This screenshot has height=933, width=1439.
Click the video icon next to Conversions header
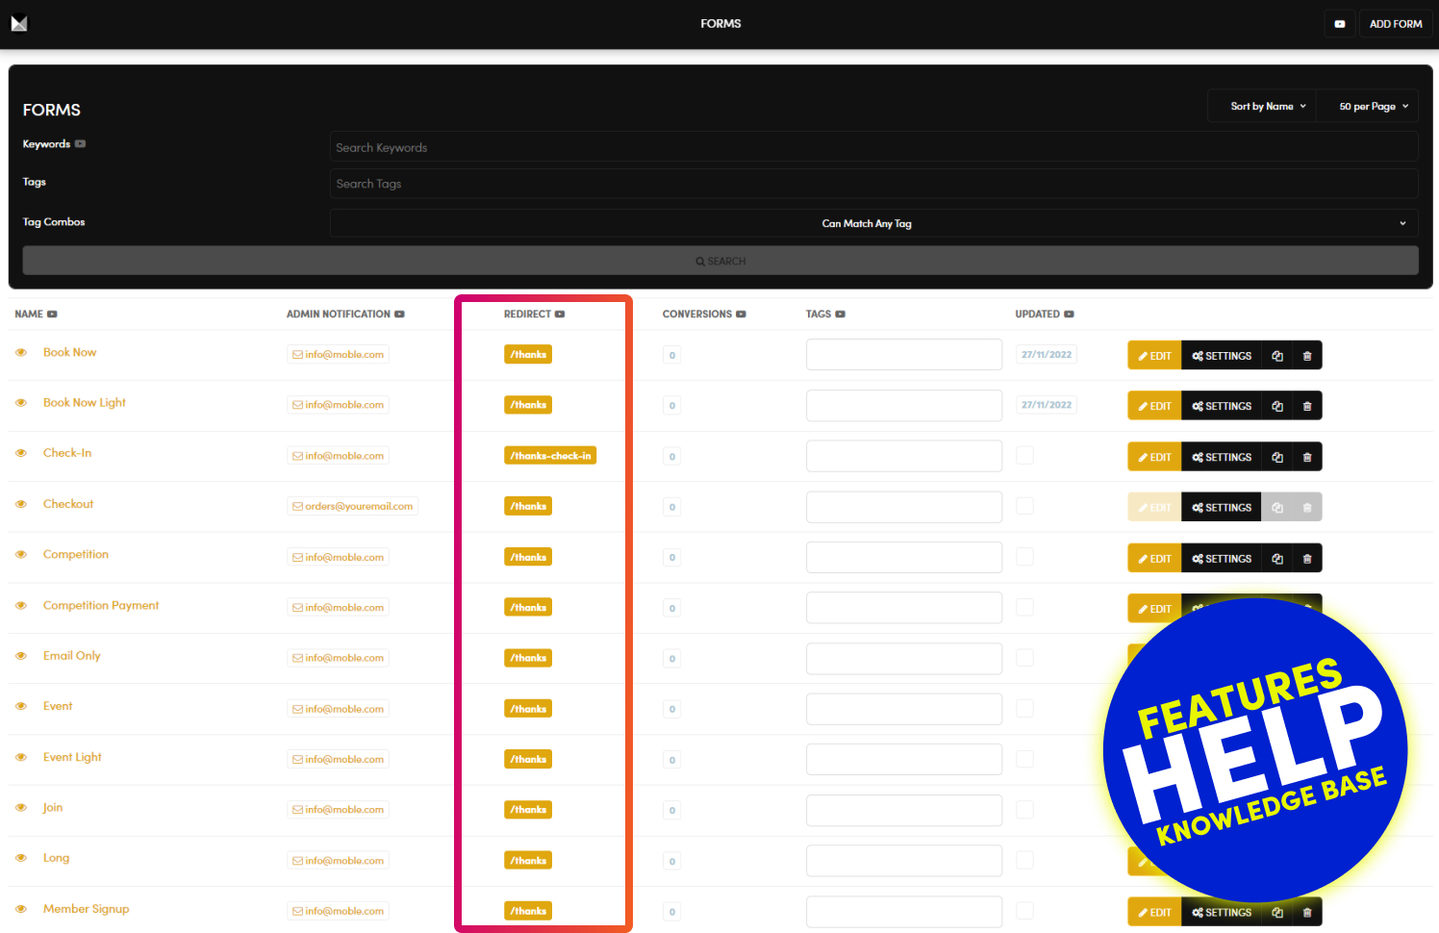click(741, 314)
